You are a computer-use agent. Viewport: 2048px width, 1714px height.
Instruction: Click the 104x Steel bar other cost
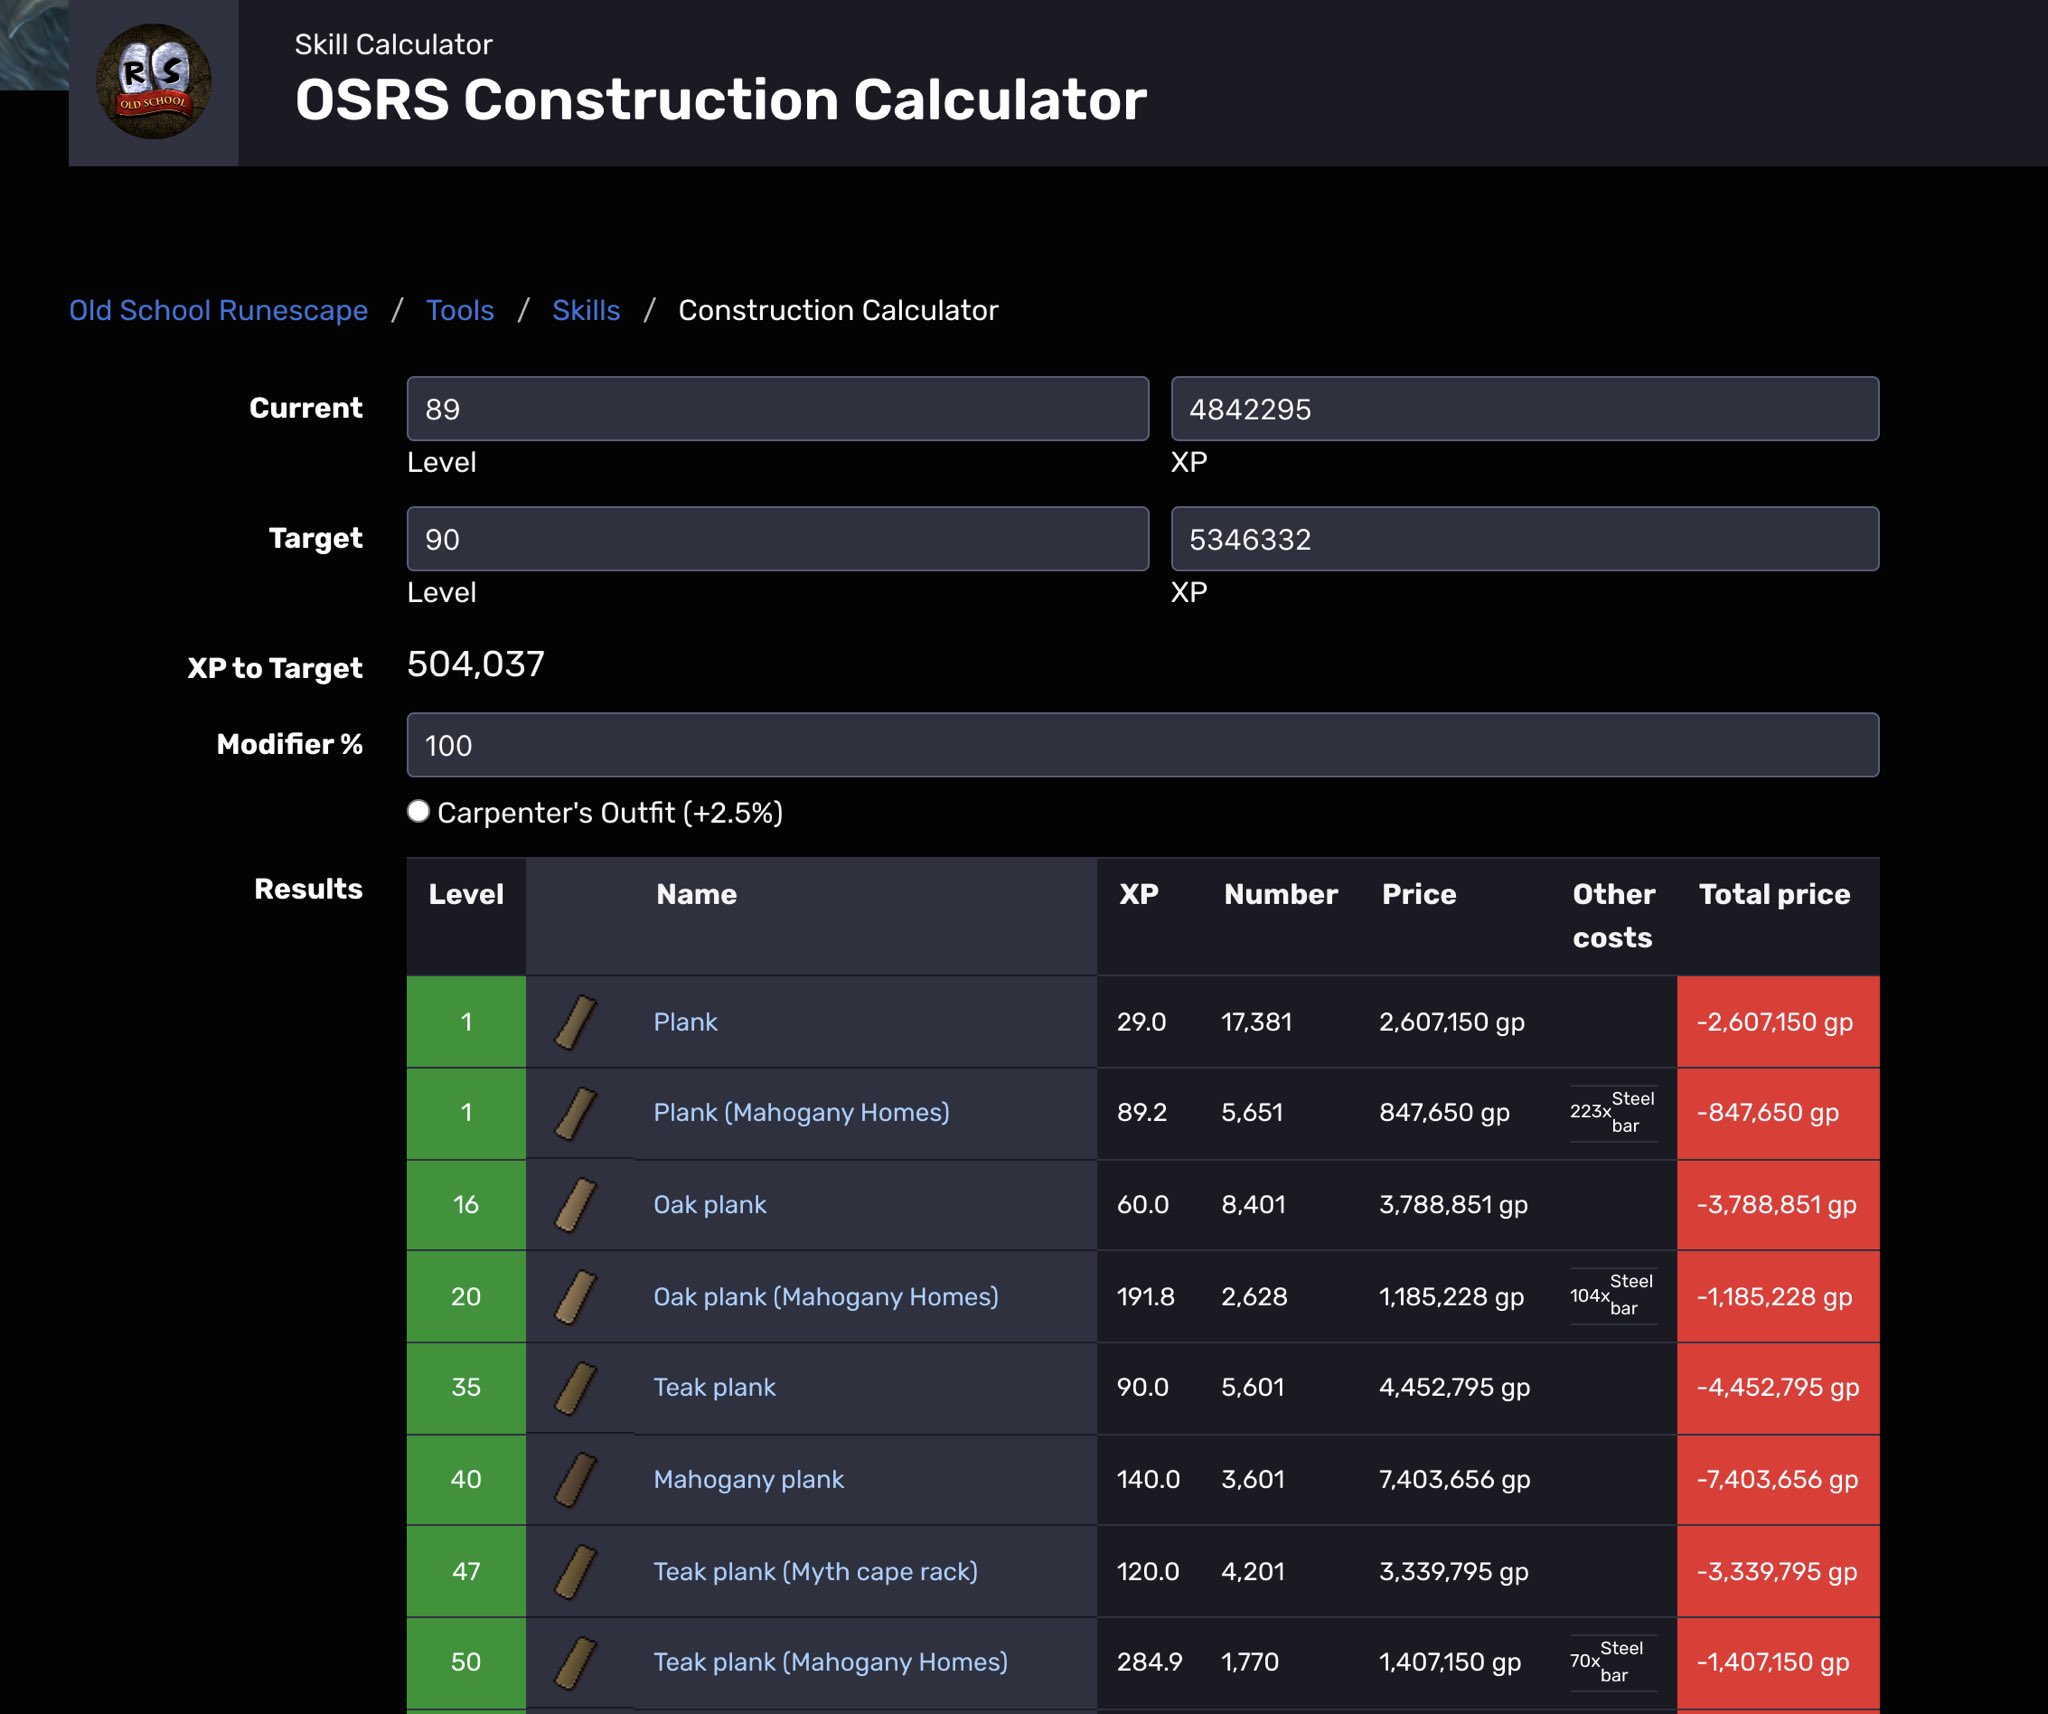point(1612,1295)
